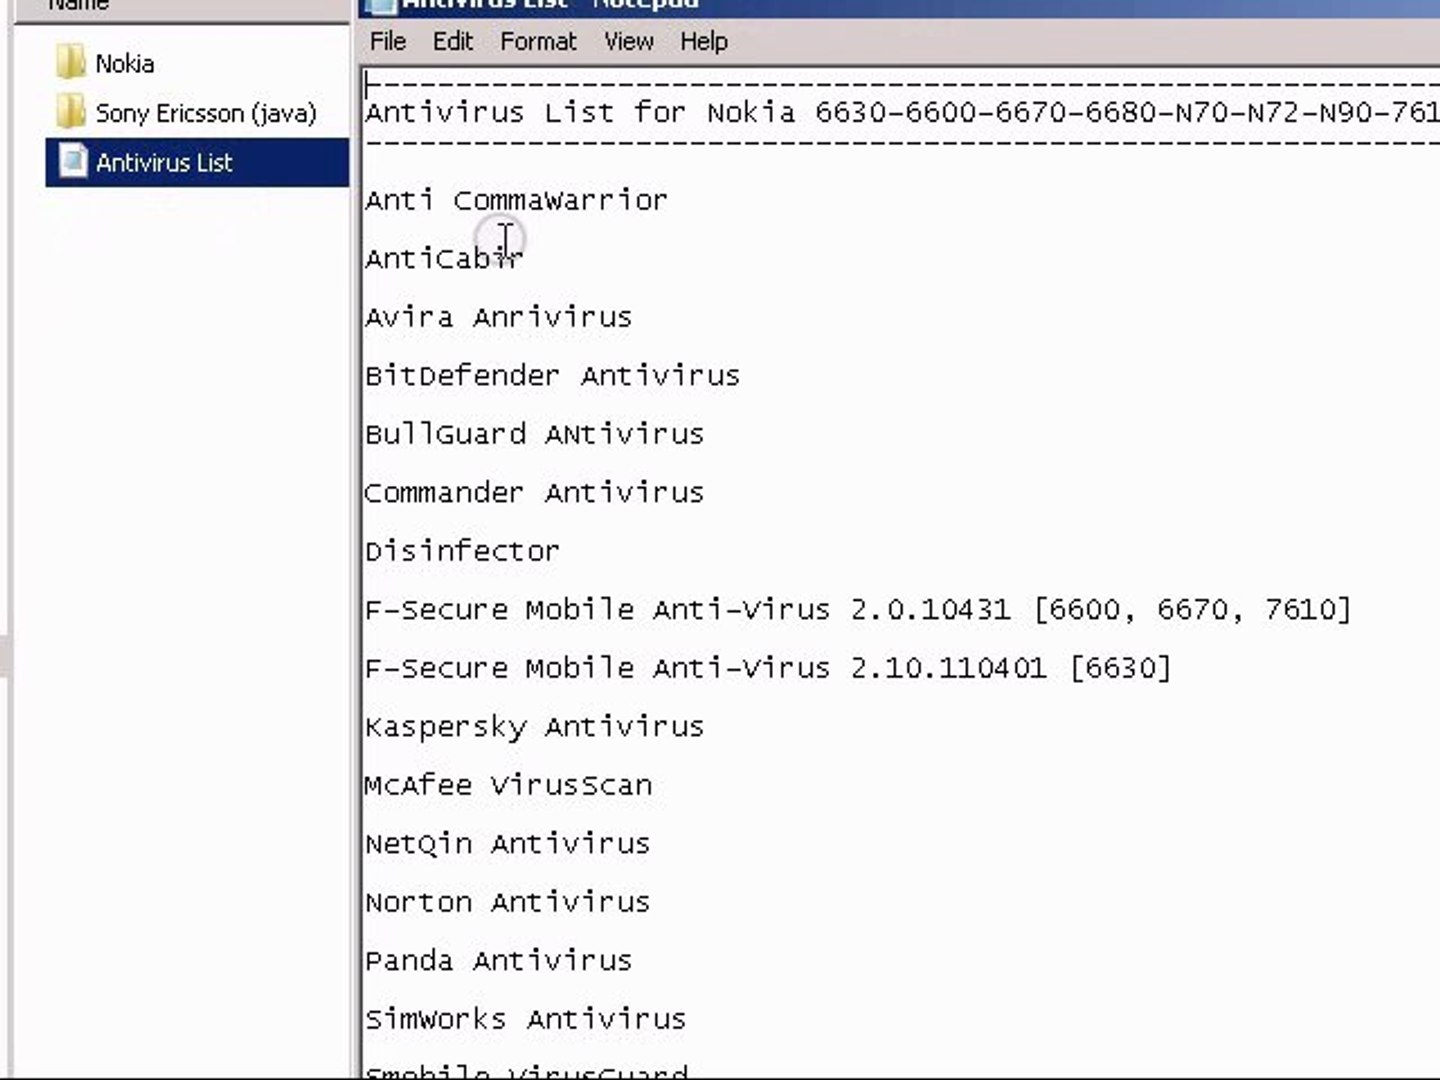Click the Anti CommaWarrior line
The width and height of the screenshot is (1440, 1080).
click(x=516, y=200)
